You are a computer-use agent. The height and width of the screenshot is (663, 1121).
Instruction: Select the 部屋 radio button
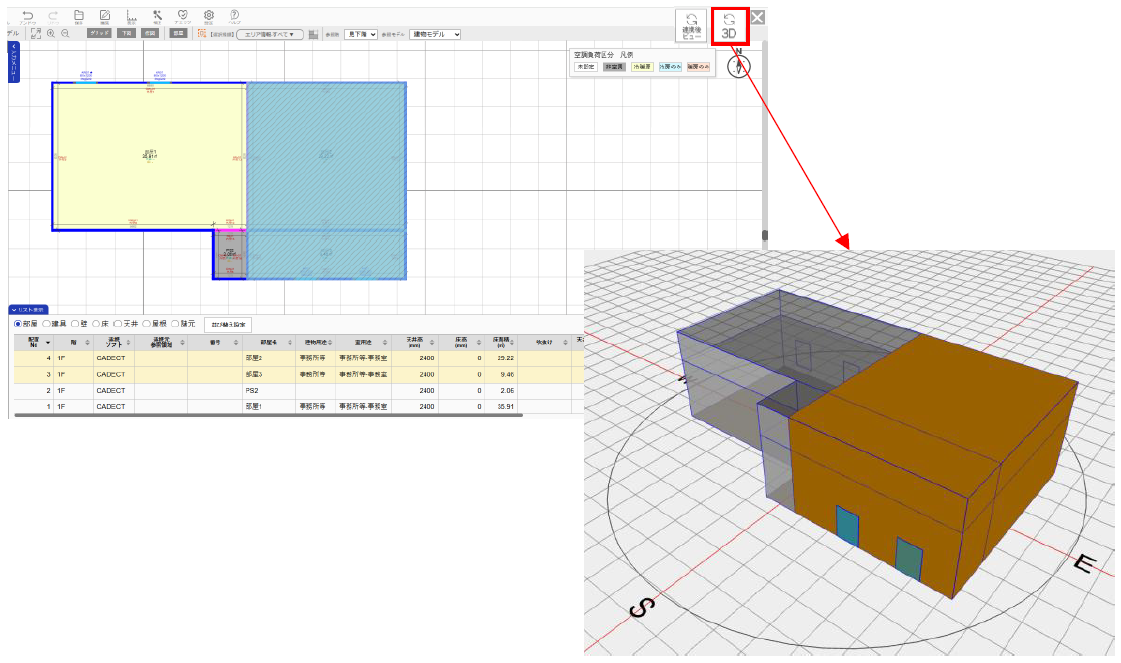tap(17, 324)
